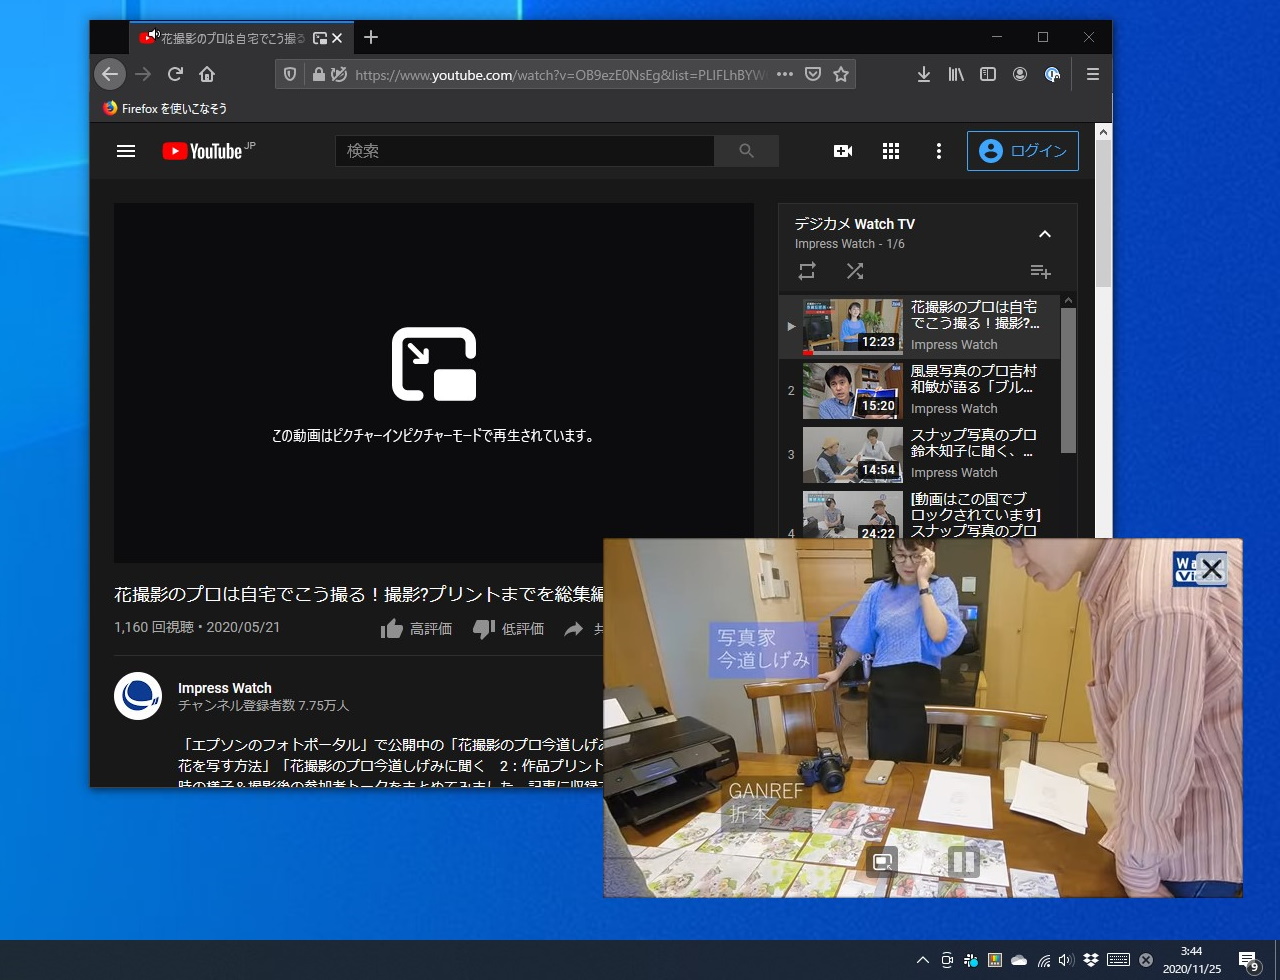Click the thumbs down 低評価 button
This screenshot has width=1280, height=980.
(x=483, y=629)
